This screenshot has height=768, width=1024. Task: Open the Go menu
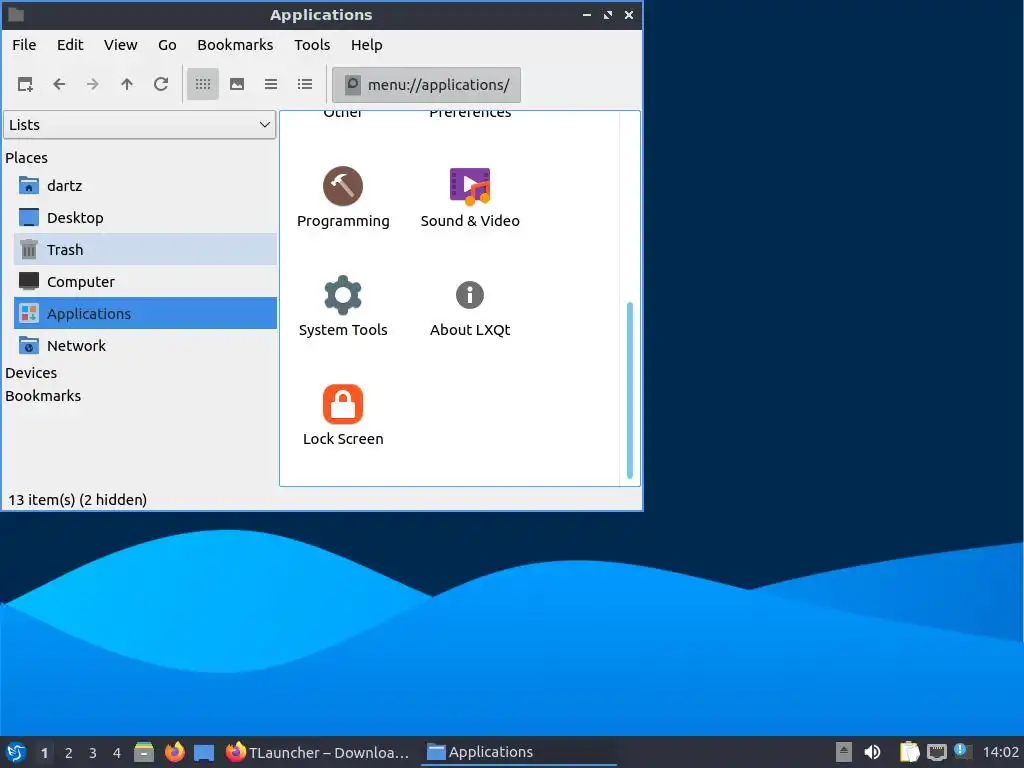[x=167, y=45]
